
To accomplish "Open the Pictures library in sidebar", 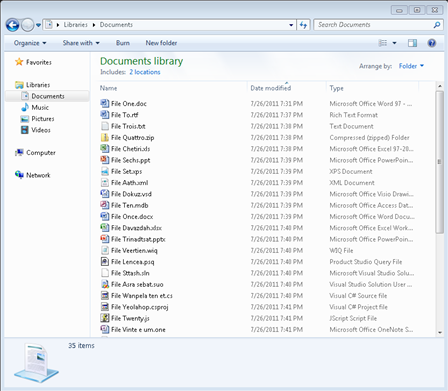I will [x=43, y=119].
